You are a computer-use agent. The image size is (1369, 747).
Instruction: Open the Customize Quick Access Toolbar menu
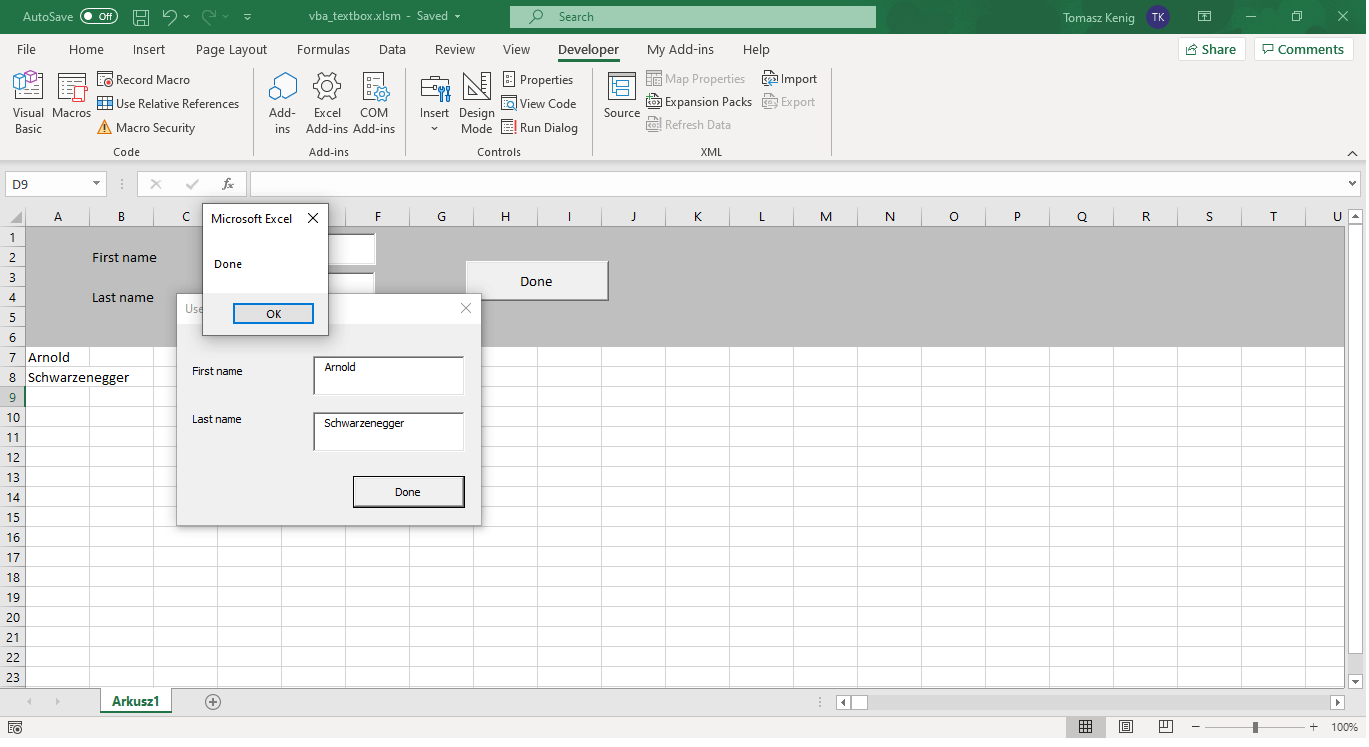[246, 16]
